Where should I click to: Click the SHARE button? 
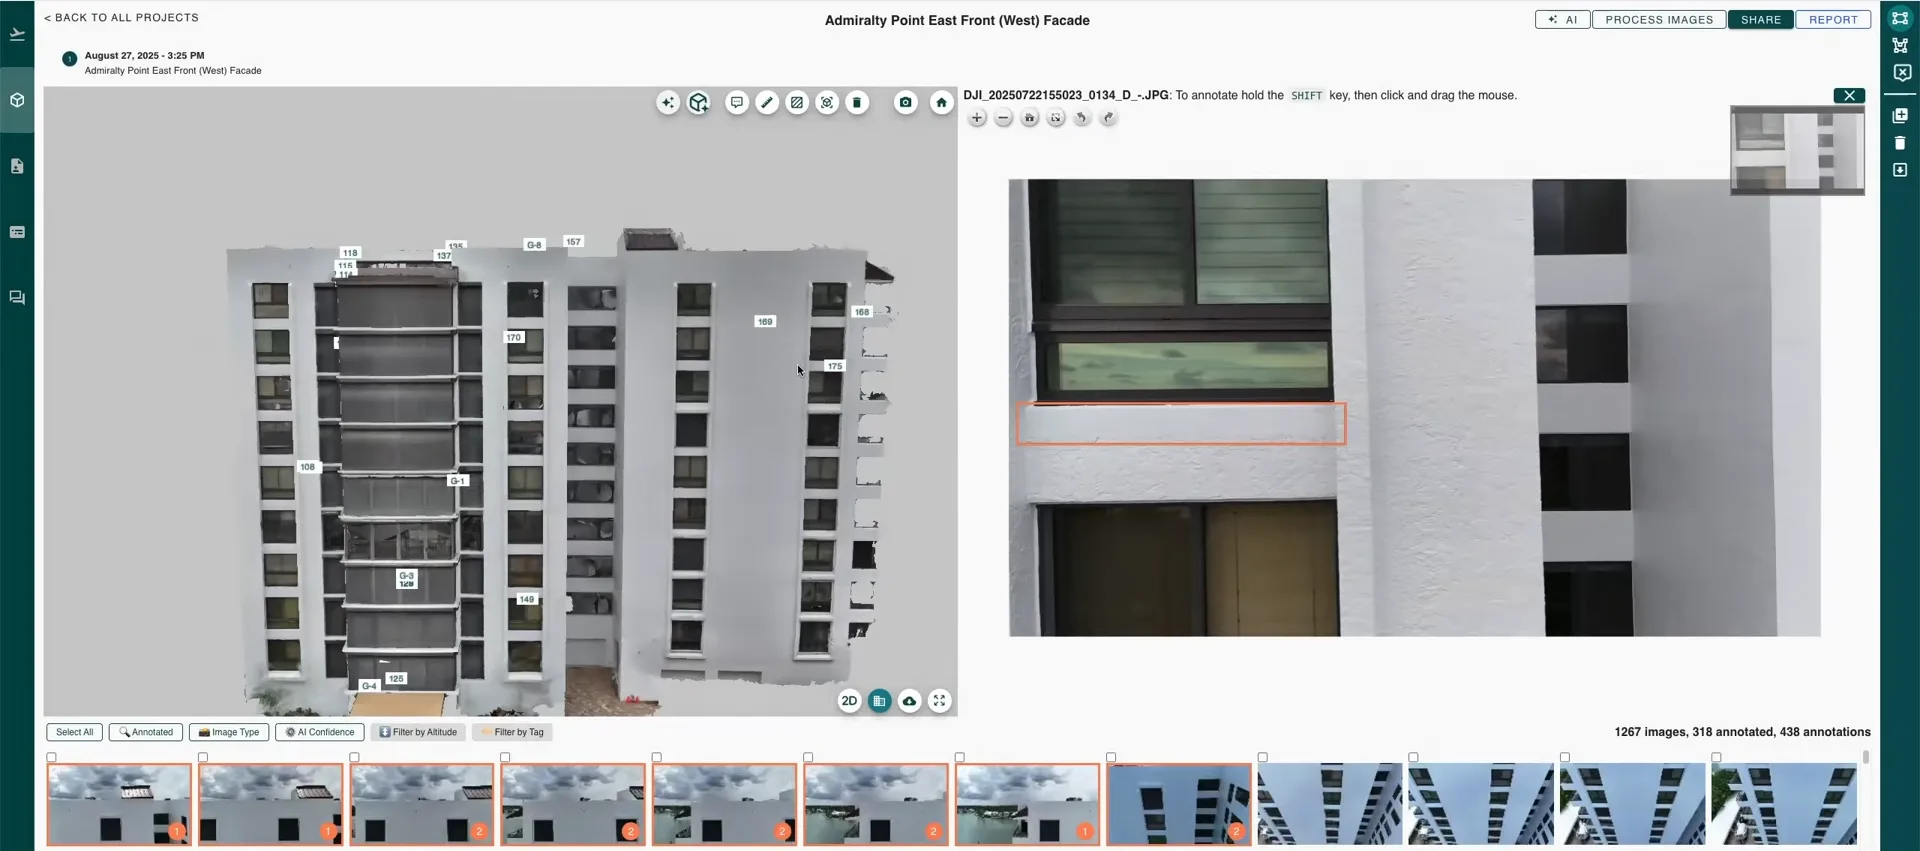[x=1761, y=20]
